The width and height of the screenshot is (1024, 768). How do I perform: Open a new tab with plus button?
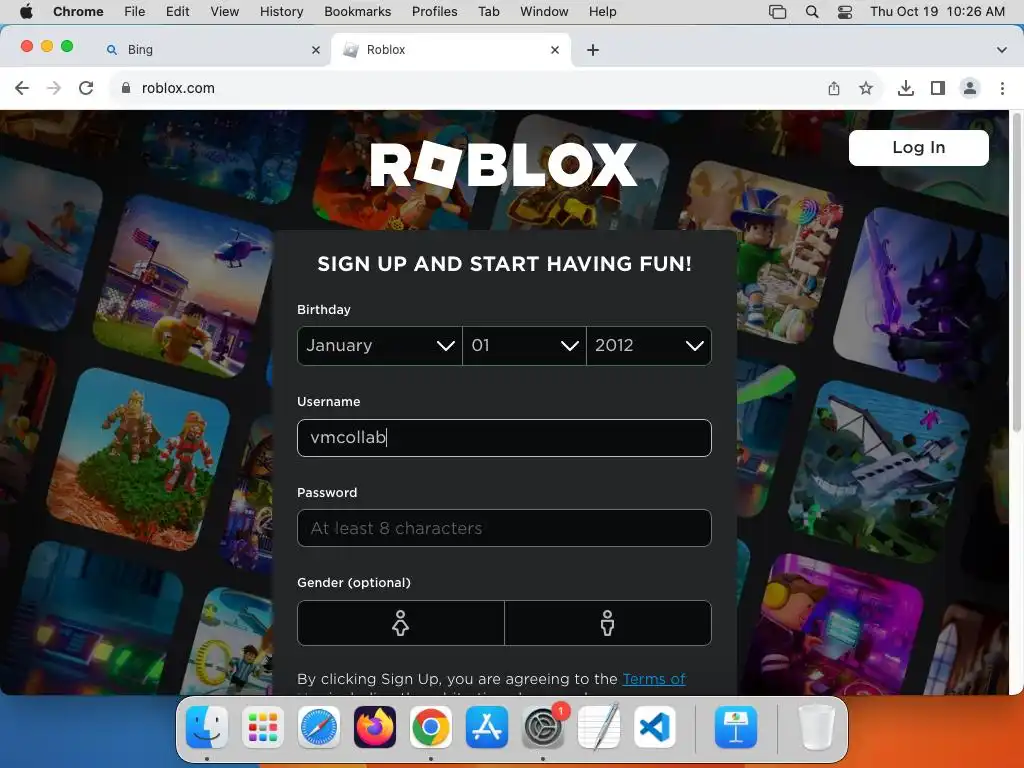[593, 50]
